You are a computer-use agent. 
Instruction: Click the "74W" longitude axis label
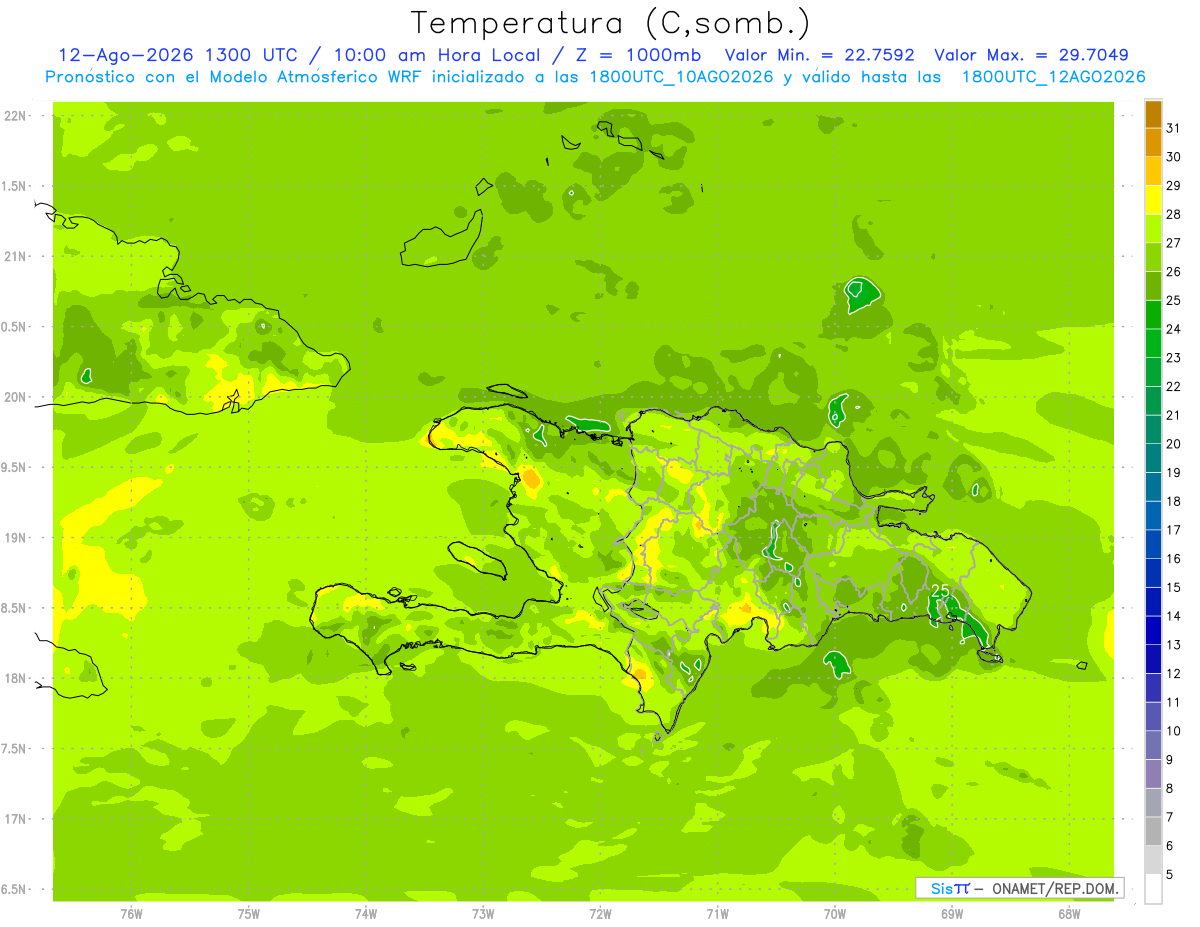tap(366, 914)
